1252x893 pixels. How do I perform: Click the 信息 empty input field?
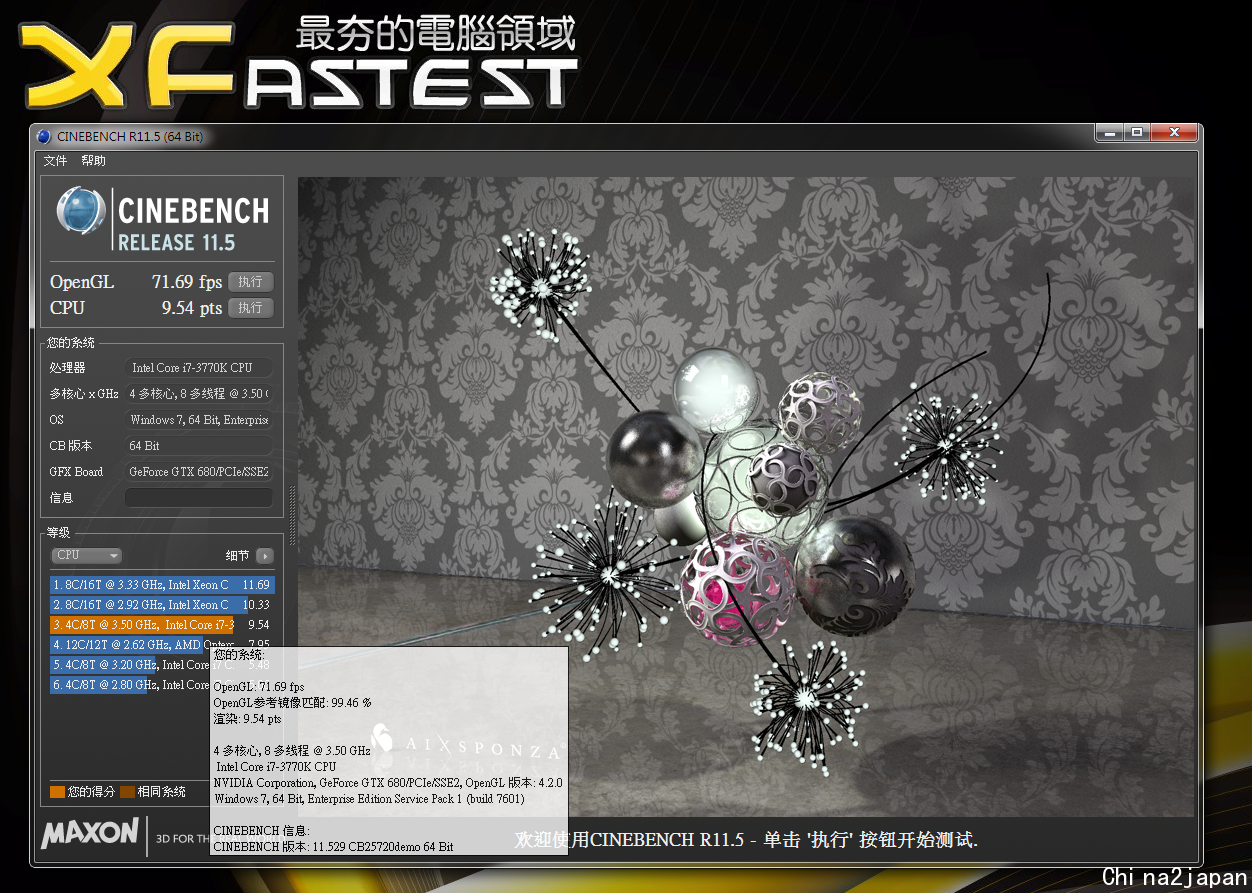(x=198, y=498)
